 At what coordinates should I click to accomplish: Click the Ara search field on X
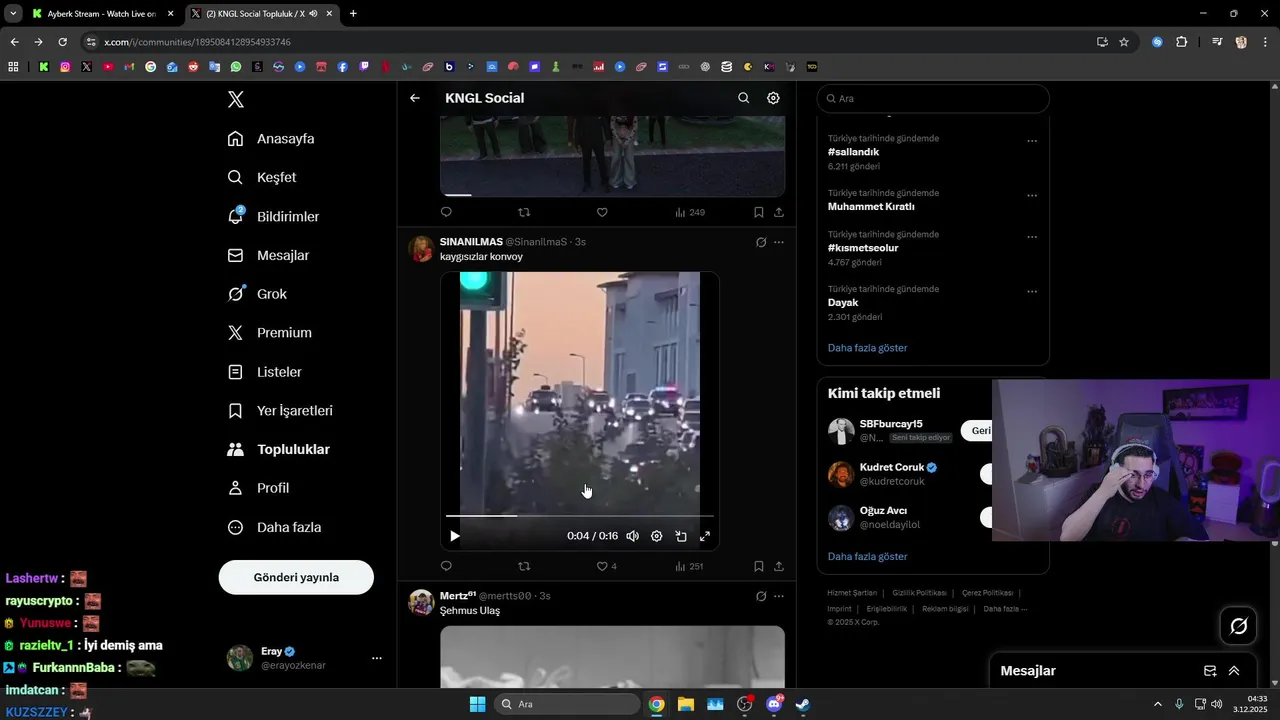(x=933, y=98)
